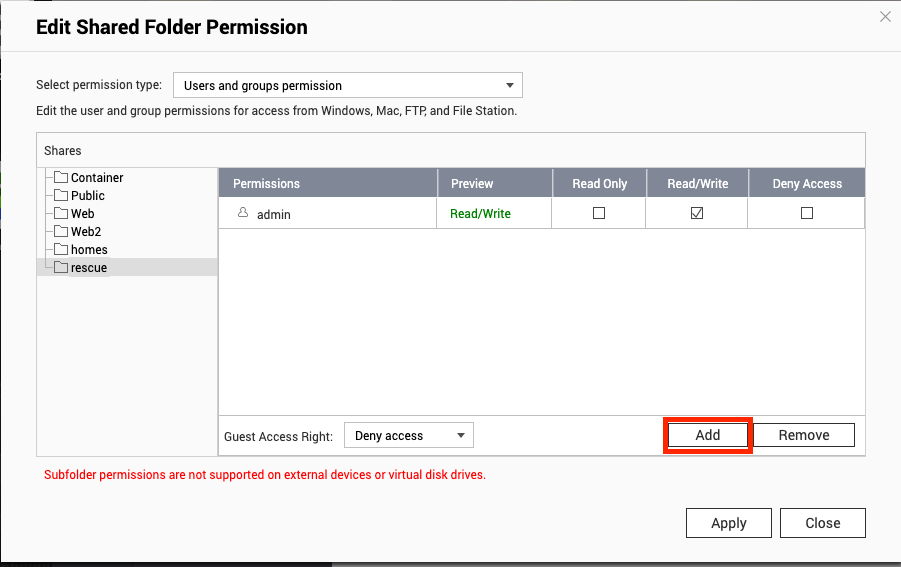Viewport: 901px width, 567px height.
Task: Uncheck Read/Write checkbox for admin
Action: click(x=697, y=213)
